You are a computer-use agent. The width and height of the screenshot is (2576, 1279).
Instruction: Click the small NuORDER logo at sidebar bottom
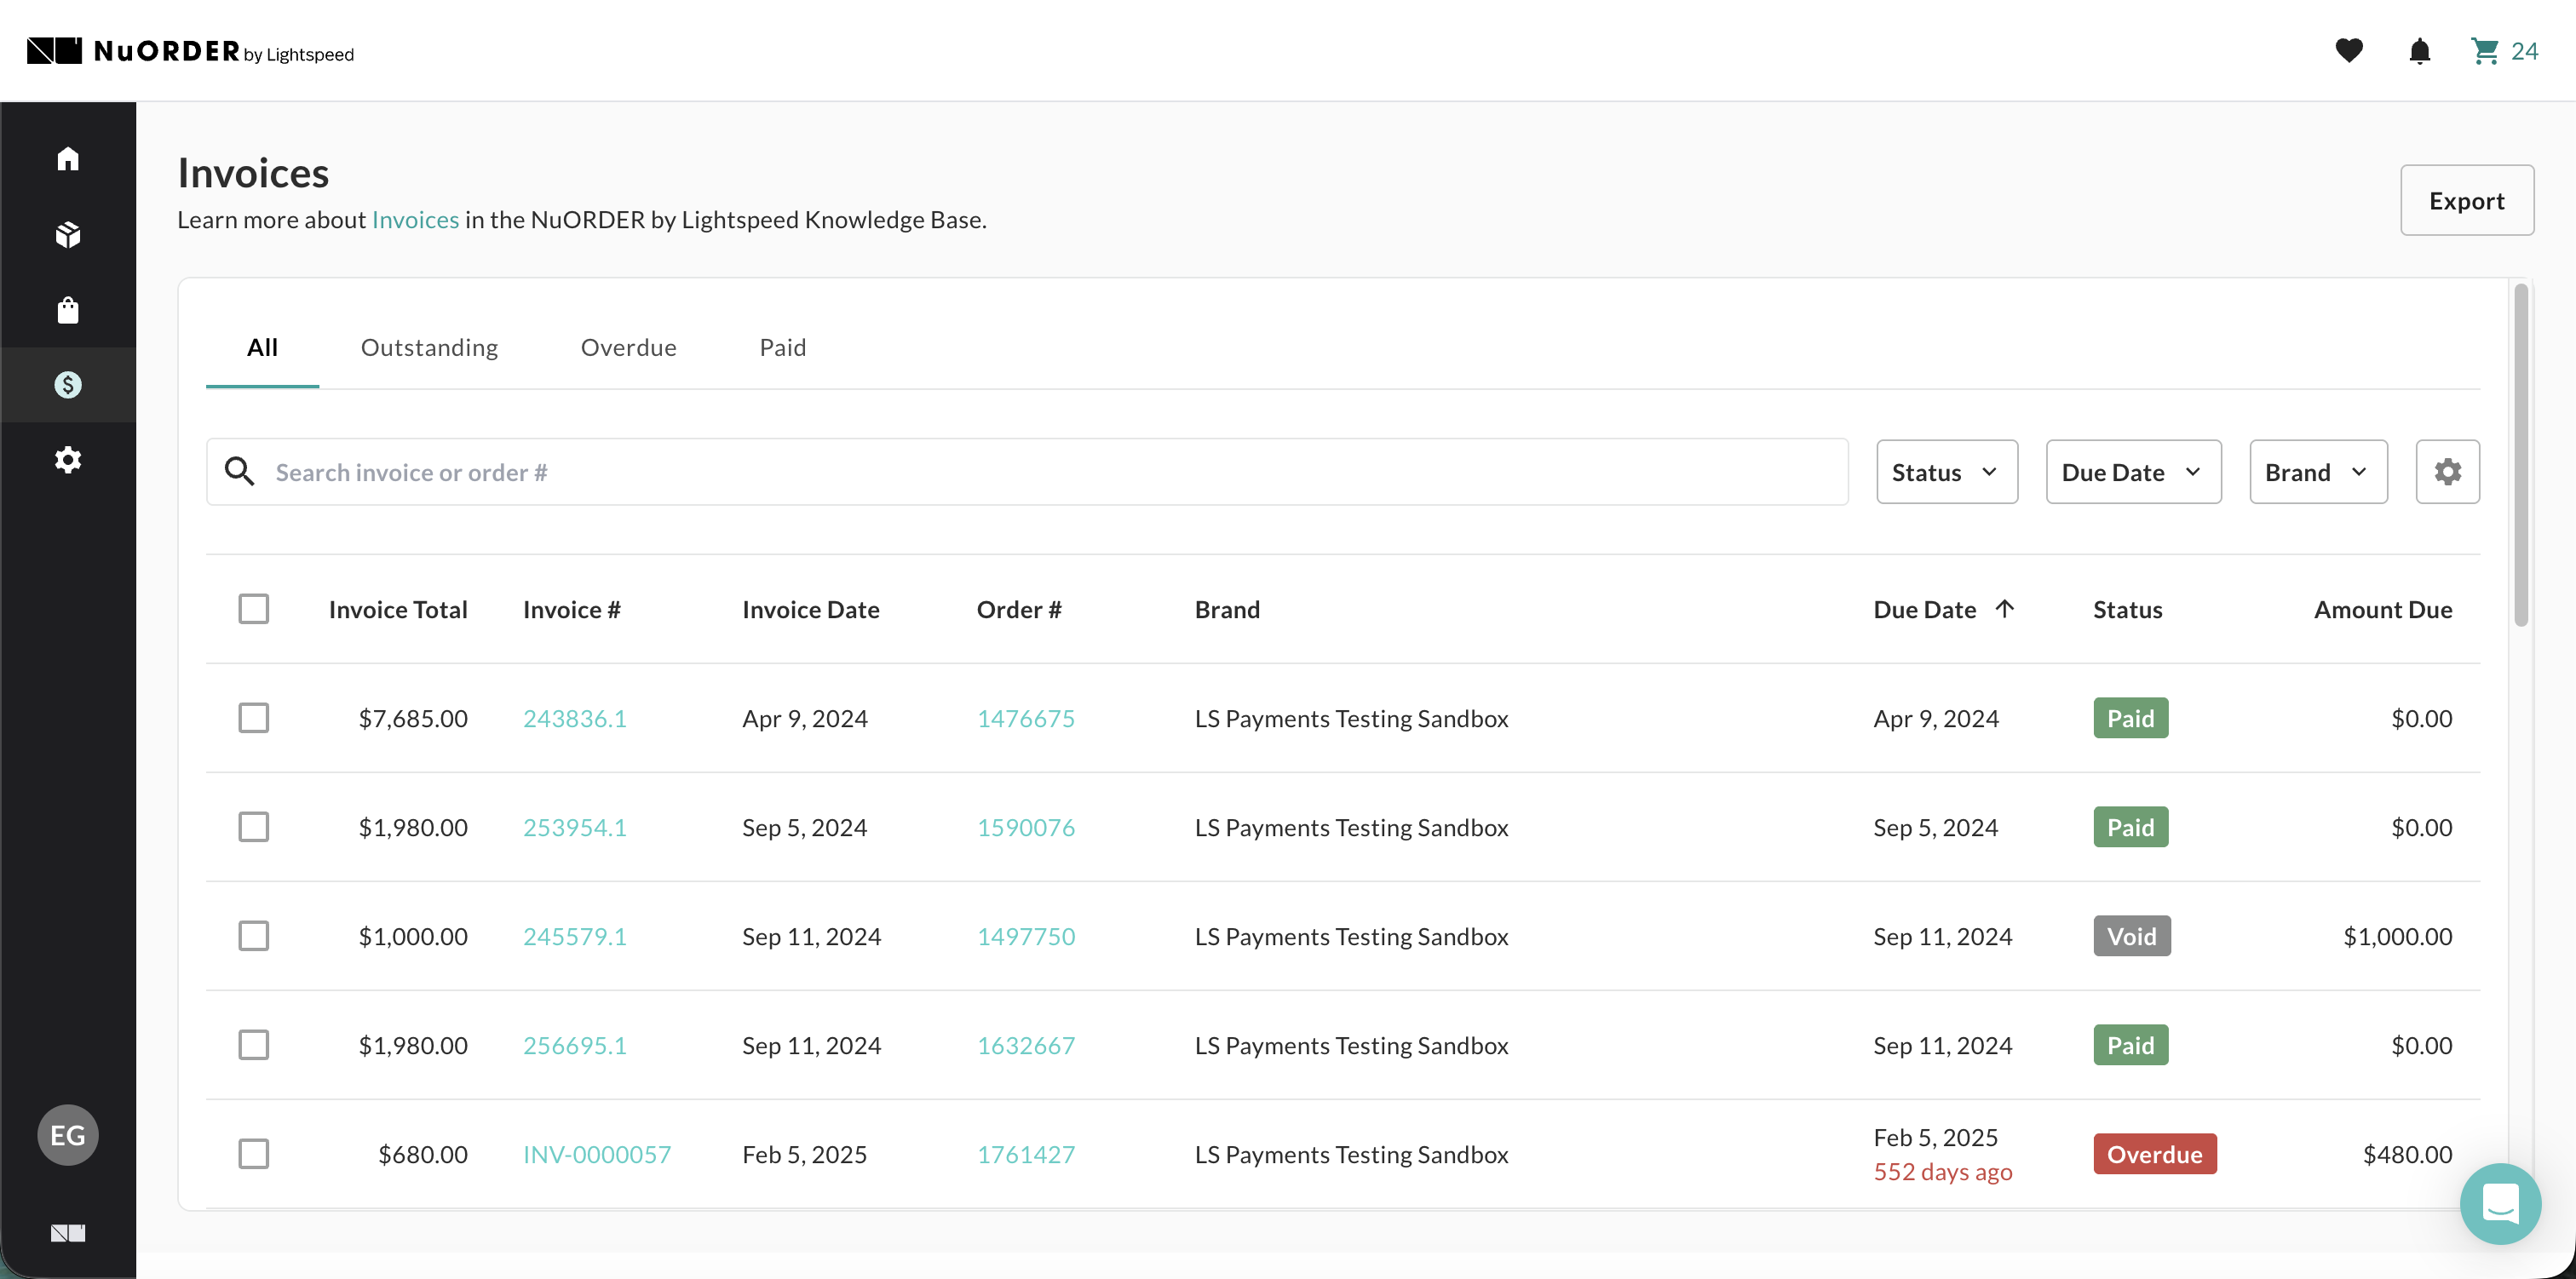pos(68,1233)
